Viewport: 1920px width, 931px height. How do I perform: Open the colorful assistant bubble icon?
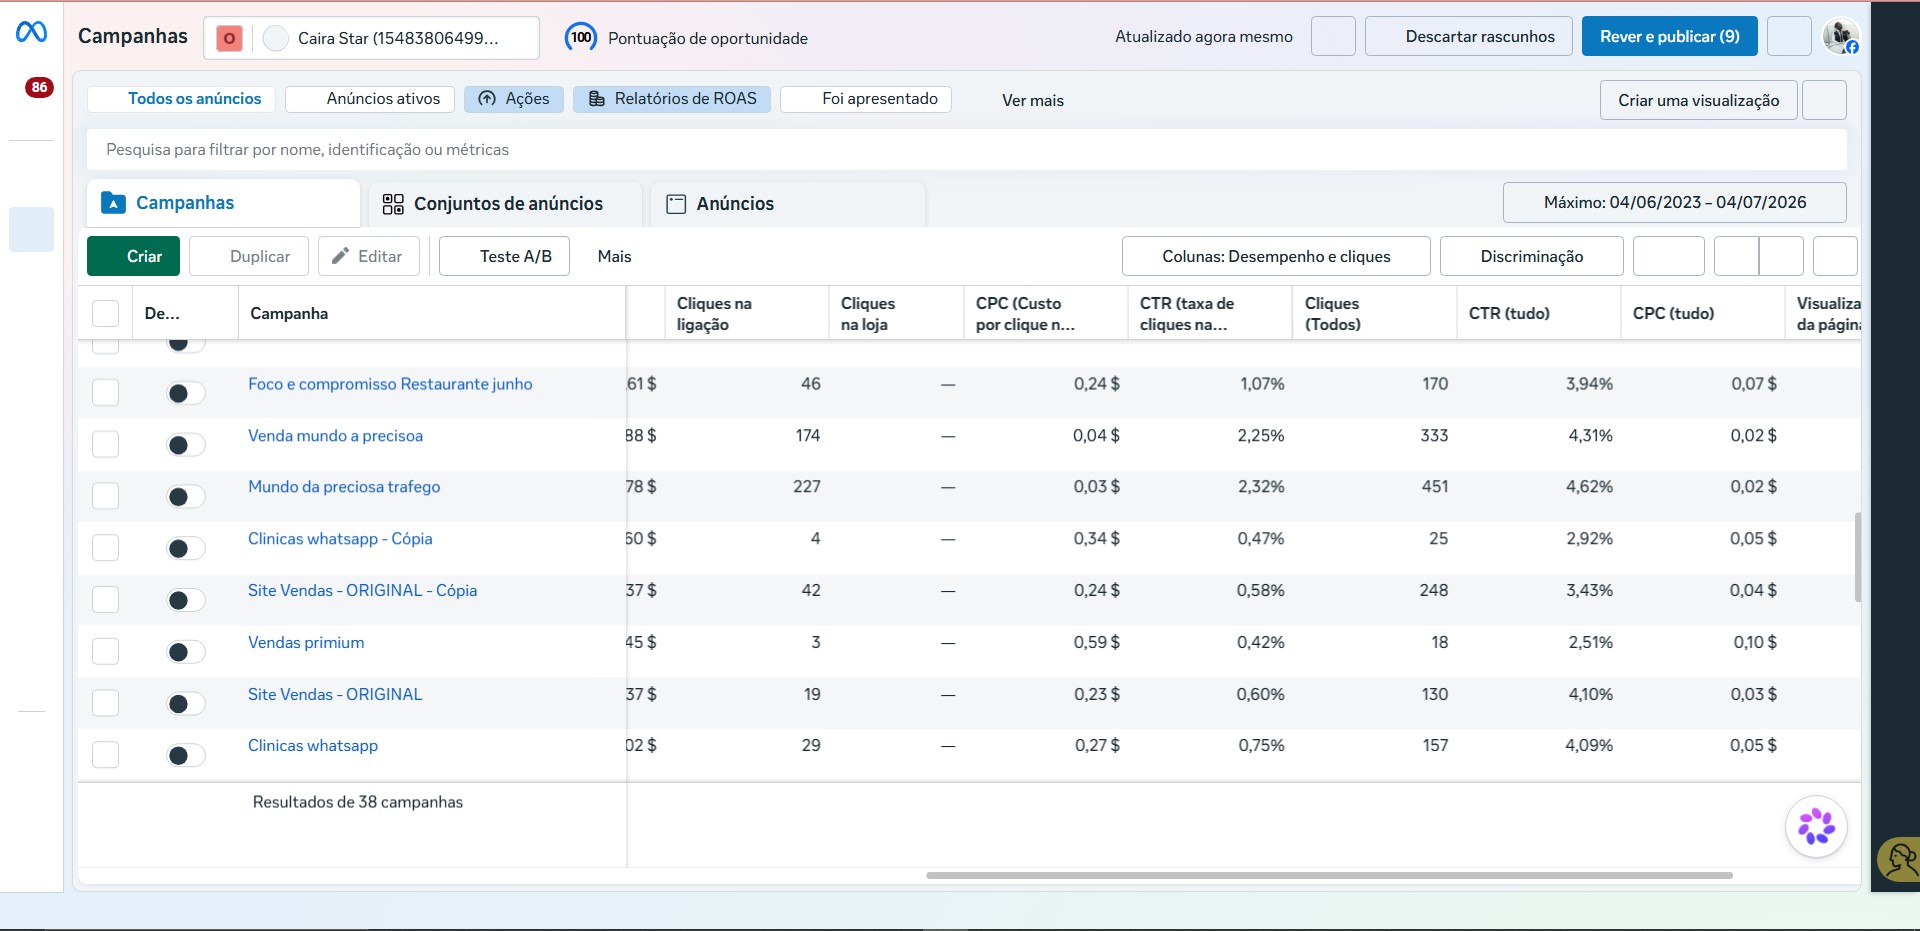point(1816,827)
